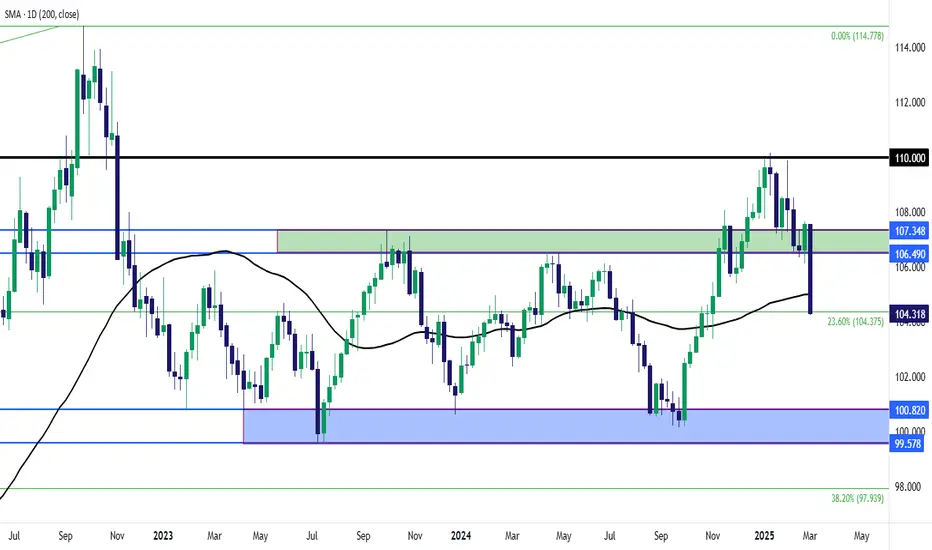The height and width of the screenshot is (550, 932).
Task: Click the May label at far right of time axis
Action: point(861,536)
